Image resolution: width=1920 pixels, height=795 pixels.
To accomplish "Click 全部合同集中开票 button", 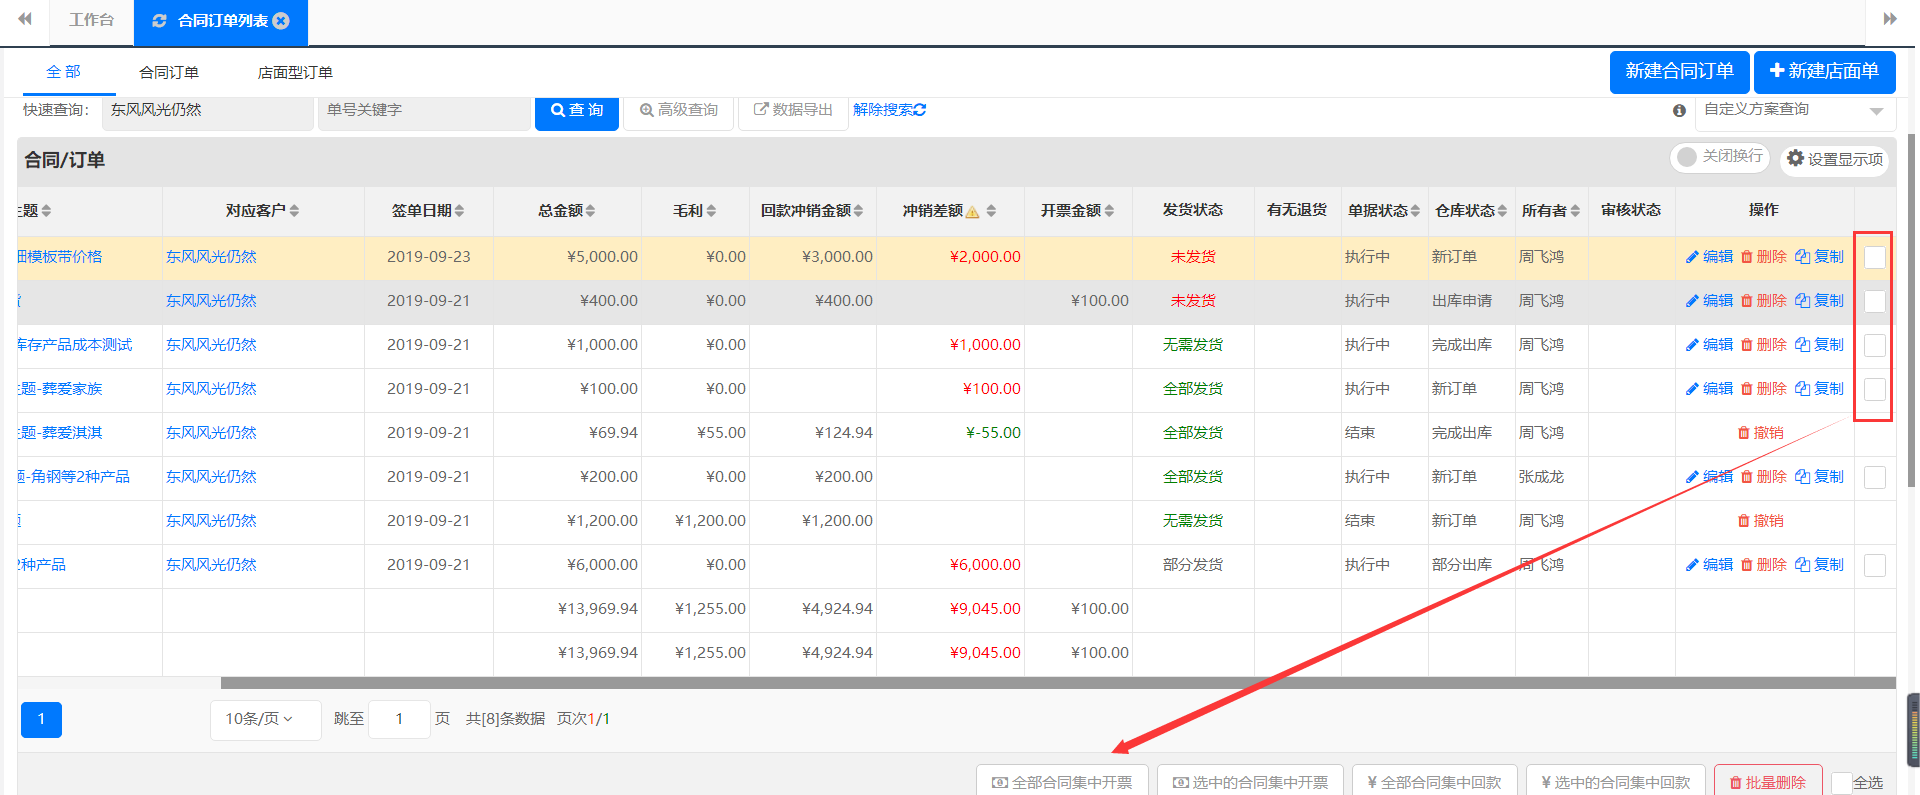I will (x=1062, y=781).
